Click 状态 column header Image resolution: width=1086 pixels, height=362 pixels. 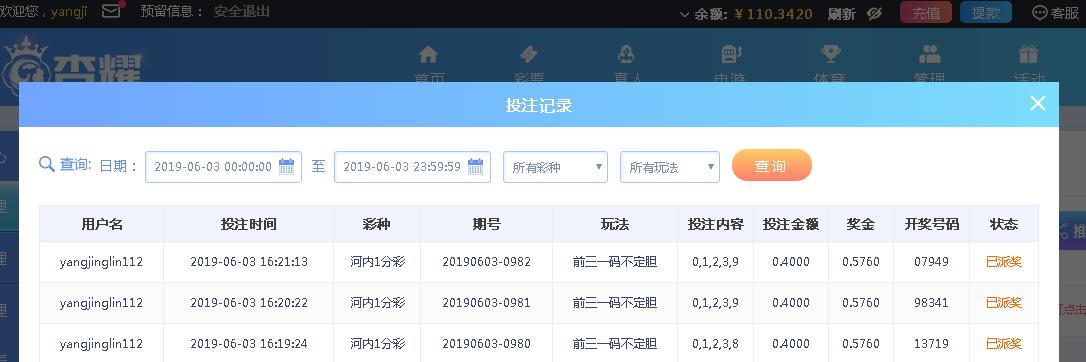1004,224
